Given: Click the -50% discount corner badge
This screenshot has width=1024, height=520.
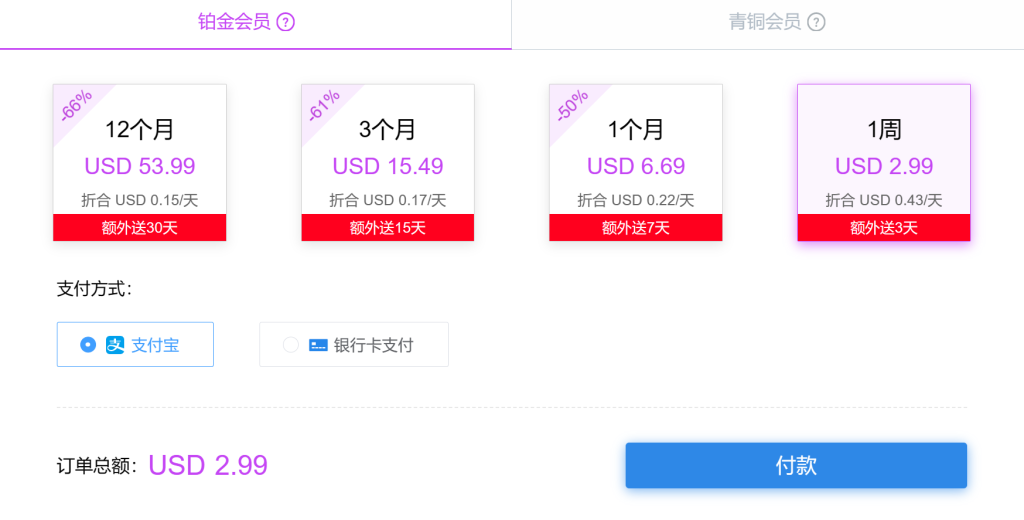Looking at the screenshot, I should click(x=571, y=106).
